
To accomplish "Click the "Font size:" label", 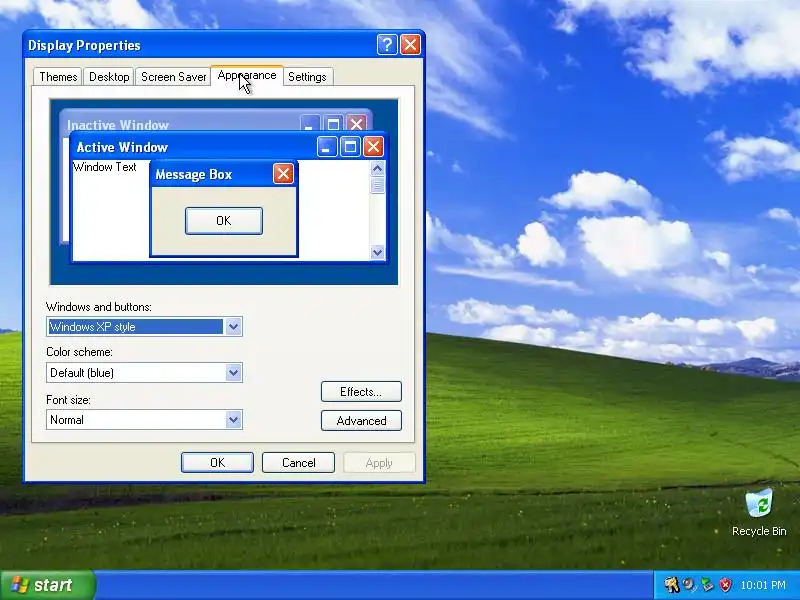I will pyautogui.click(x=68, y=400).
